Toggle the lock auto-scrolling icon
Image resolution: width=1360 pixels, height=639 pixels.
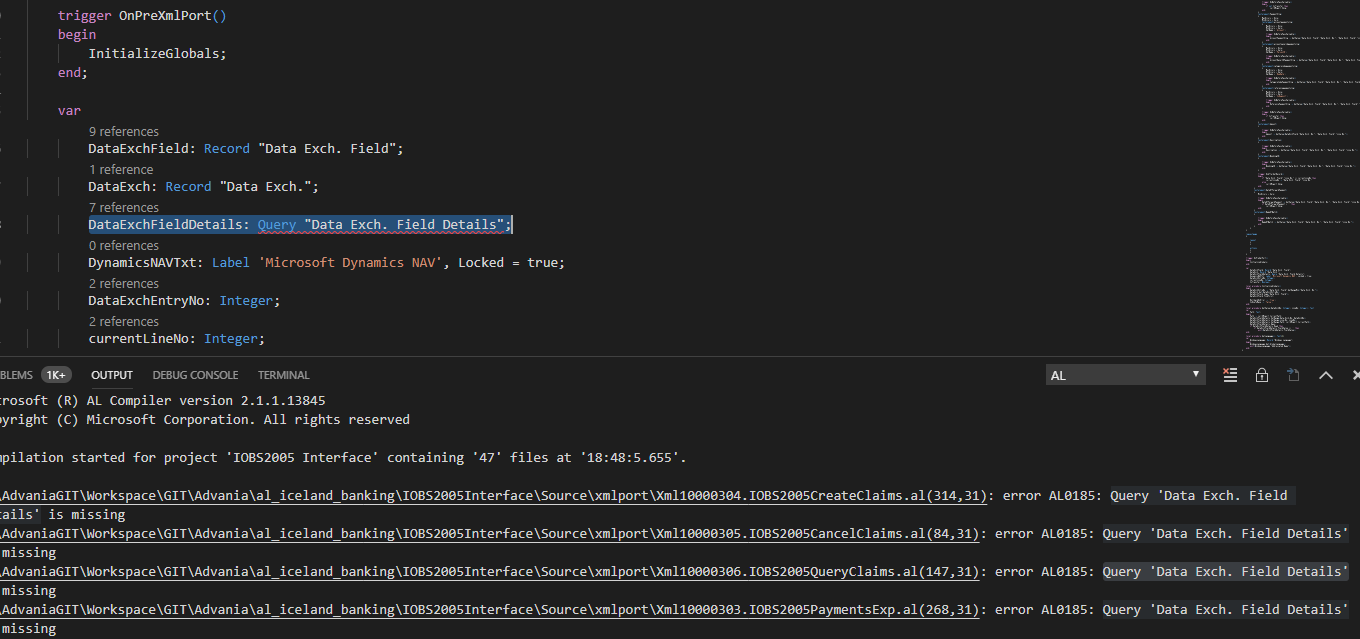(1261, 374)
